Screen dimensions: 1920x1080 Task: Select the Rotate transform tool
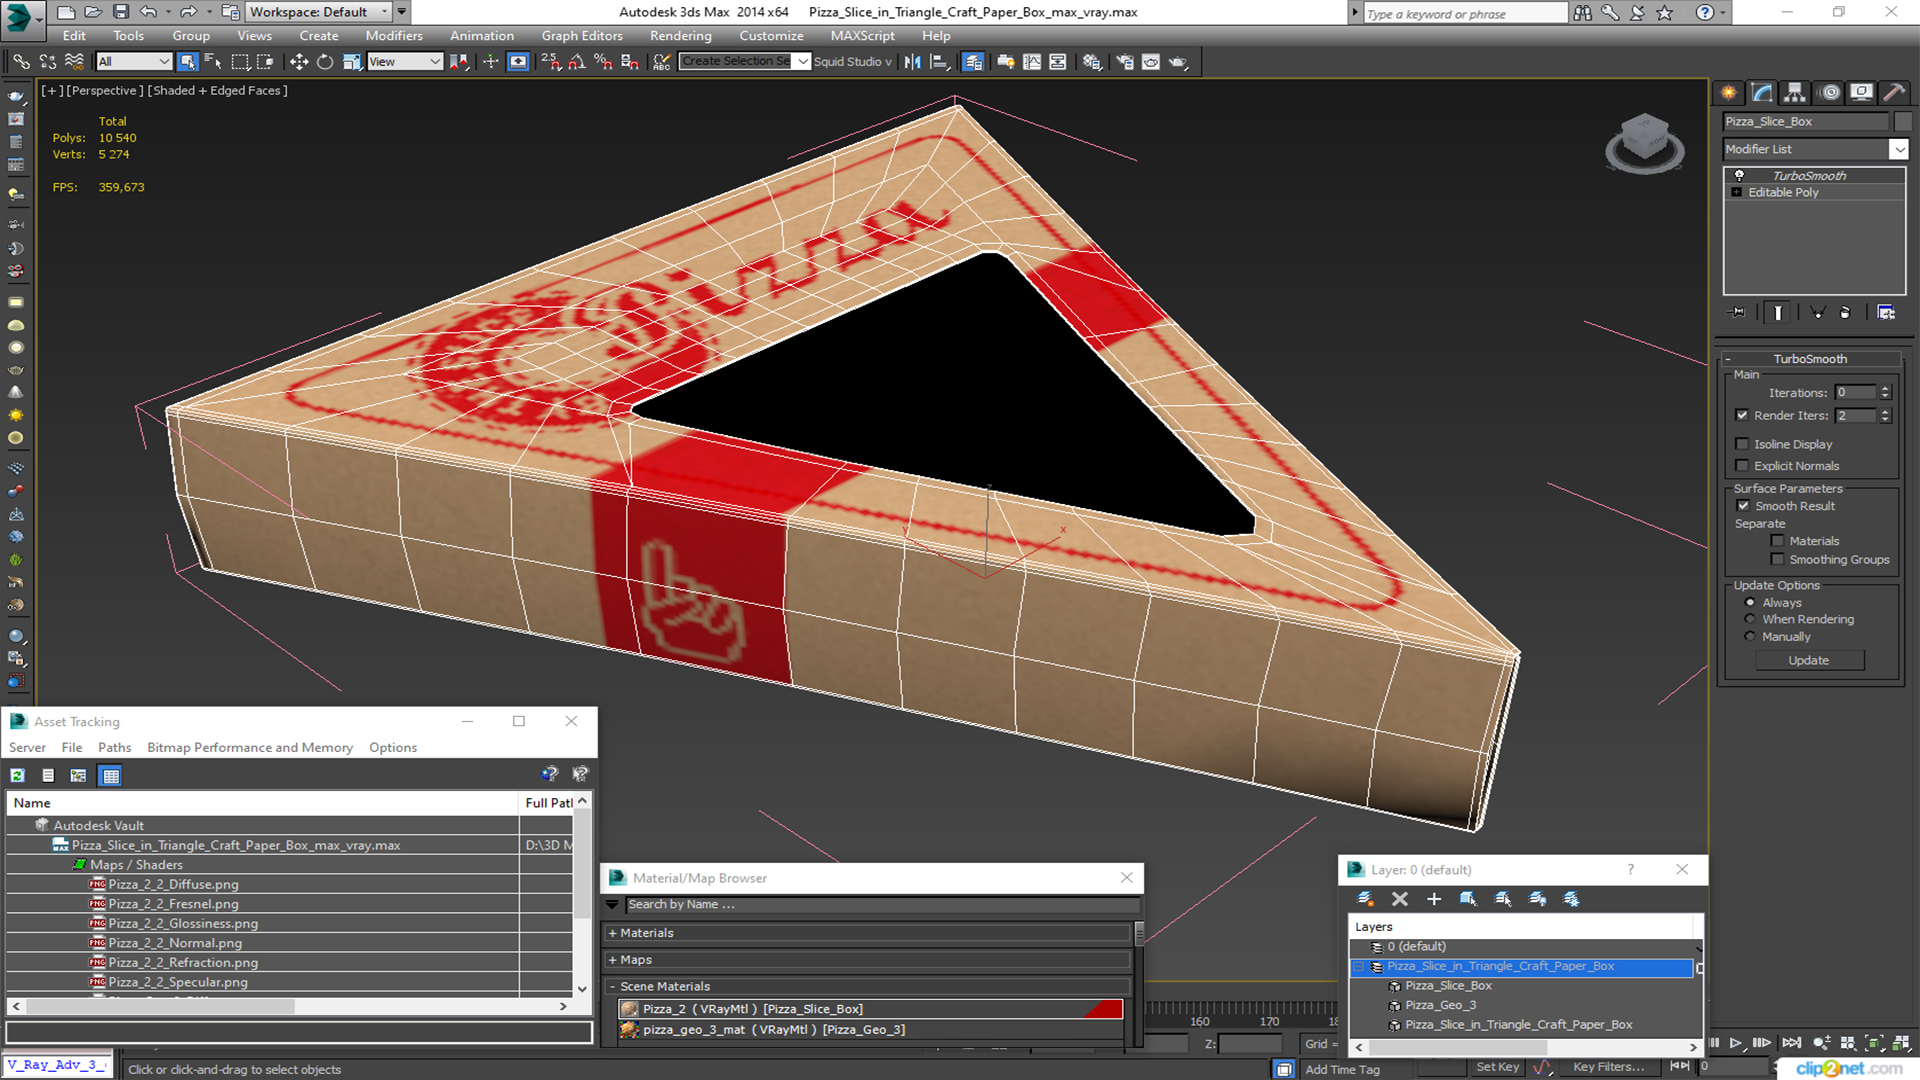(x=325, y=62)
